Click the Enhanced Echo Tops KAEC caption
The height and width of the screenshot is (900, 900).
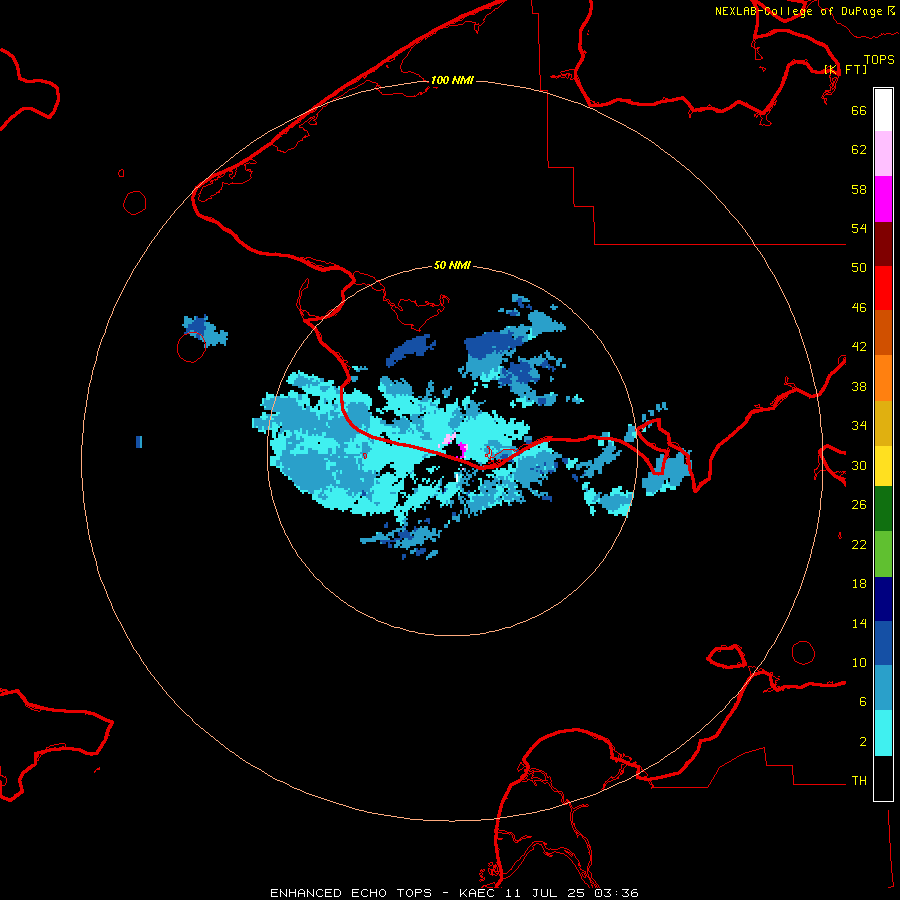[454, 893]
